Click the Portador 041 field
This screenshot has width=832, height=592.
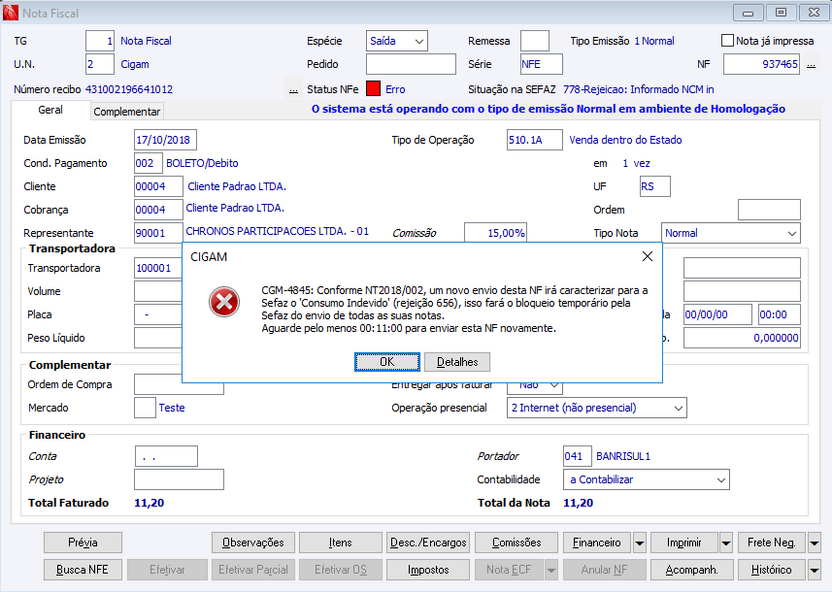click(x=577, y=456)
